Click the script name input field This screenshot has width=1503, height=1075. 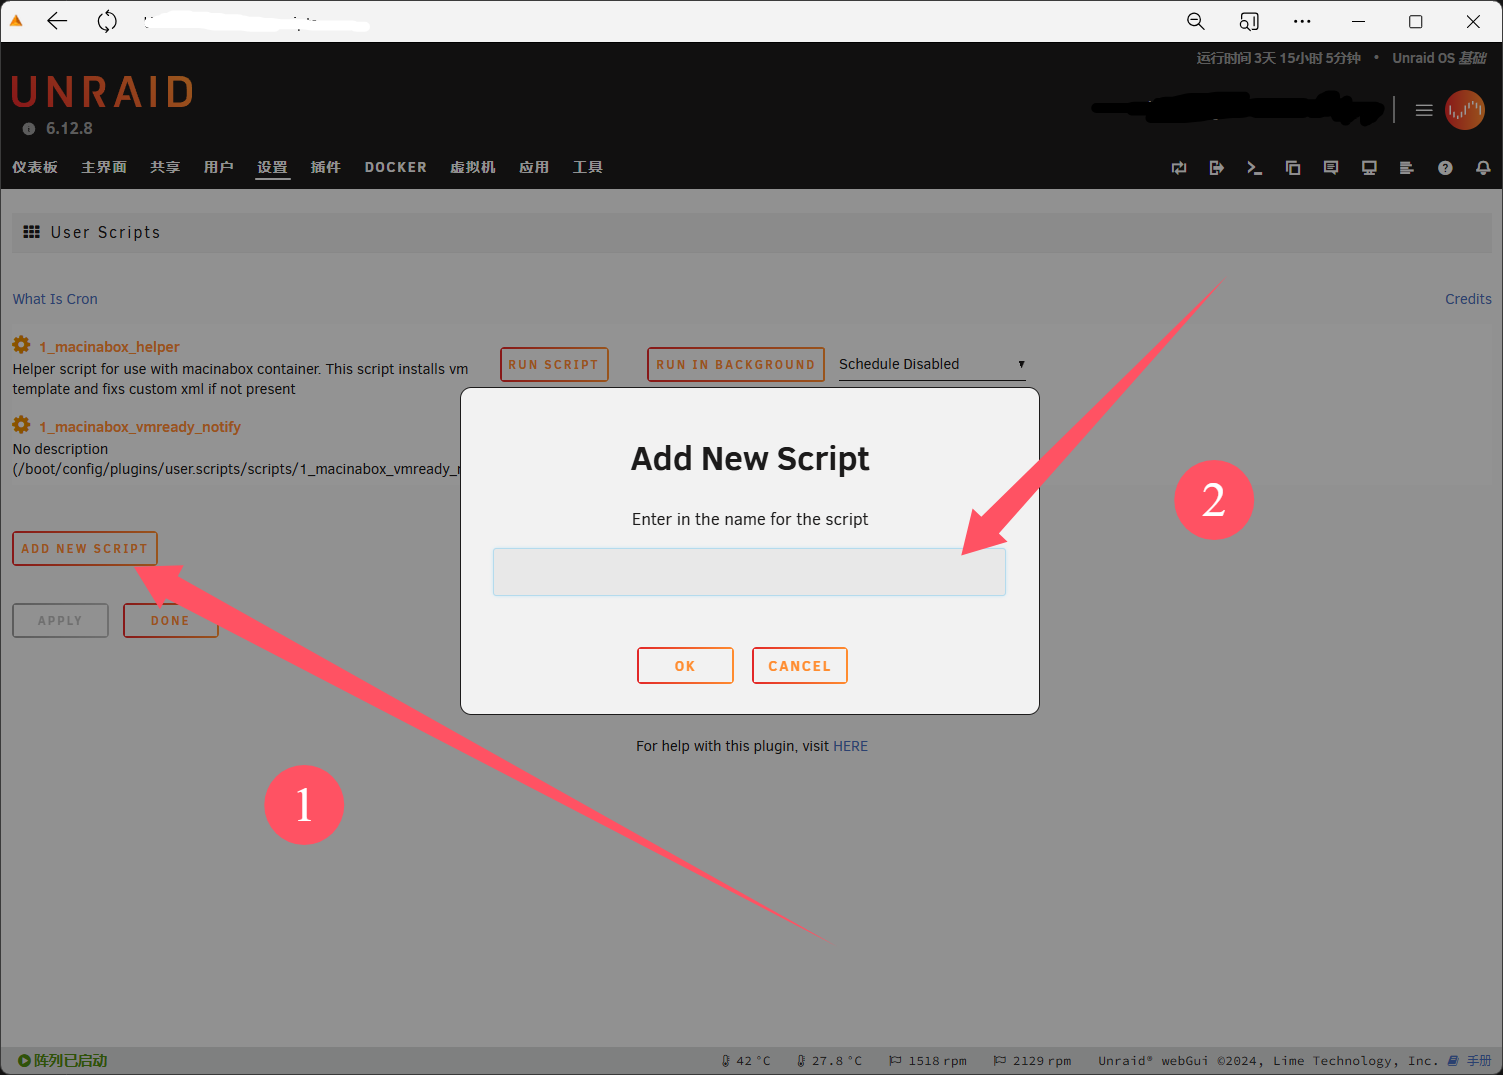(749, 572)
